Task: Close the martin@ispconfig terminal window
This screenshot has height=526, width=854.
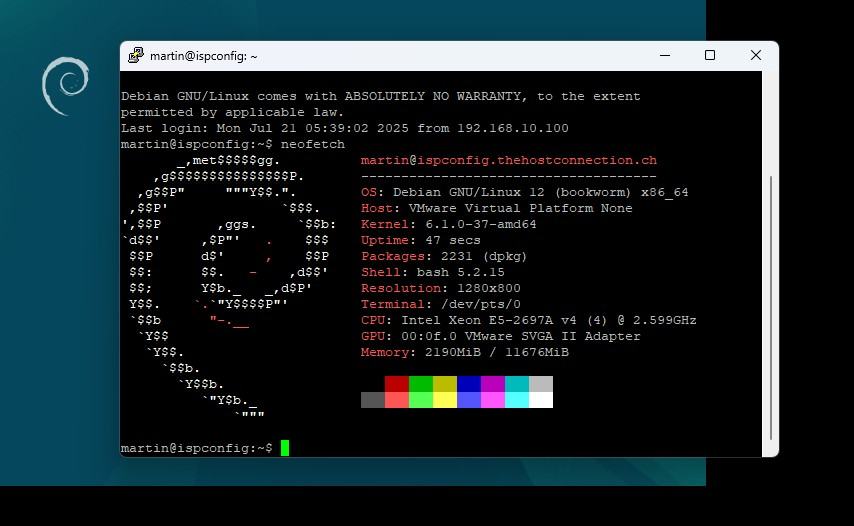Action: (755, 55)
